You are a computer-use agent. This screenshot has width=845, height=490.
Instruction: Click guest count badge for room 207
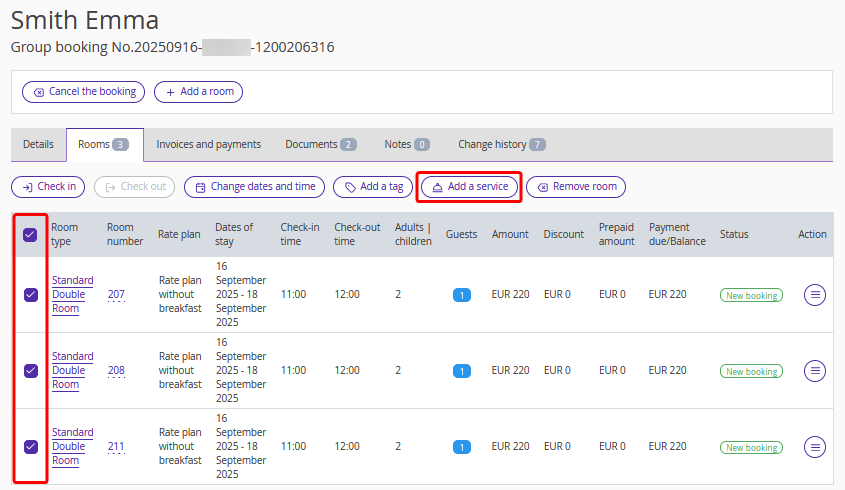point(461,295)
